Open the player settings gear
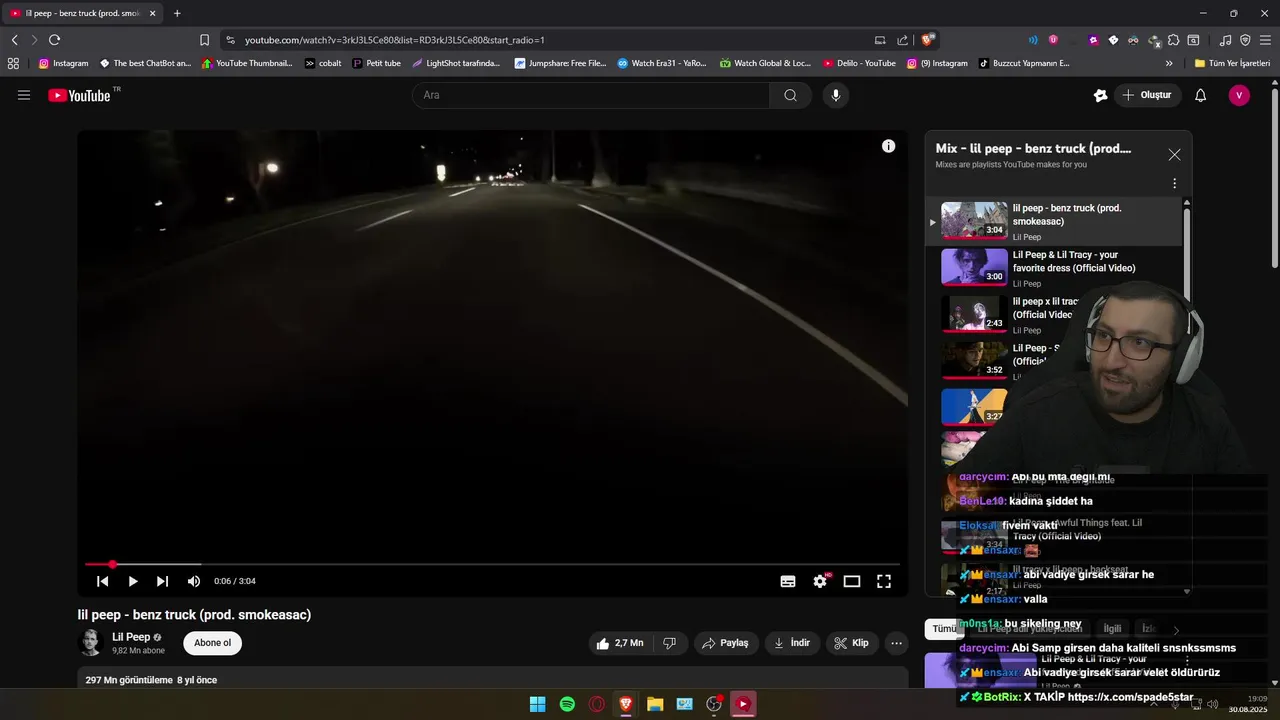Viewport: 1280px width, 720px height. [820, 581]
